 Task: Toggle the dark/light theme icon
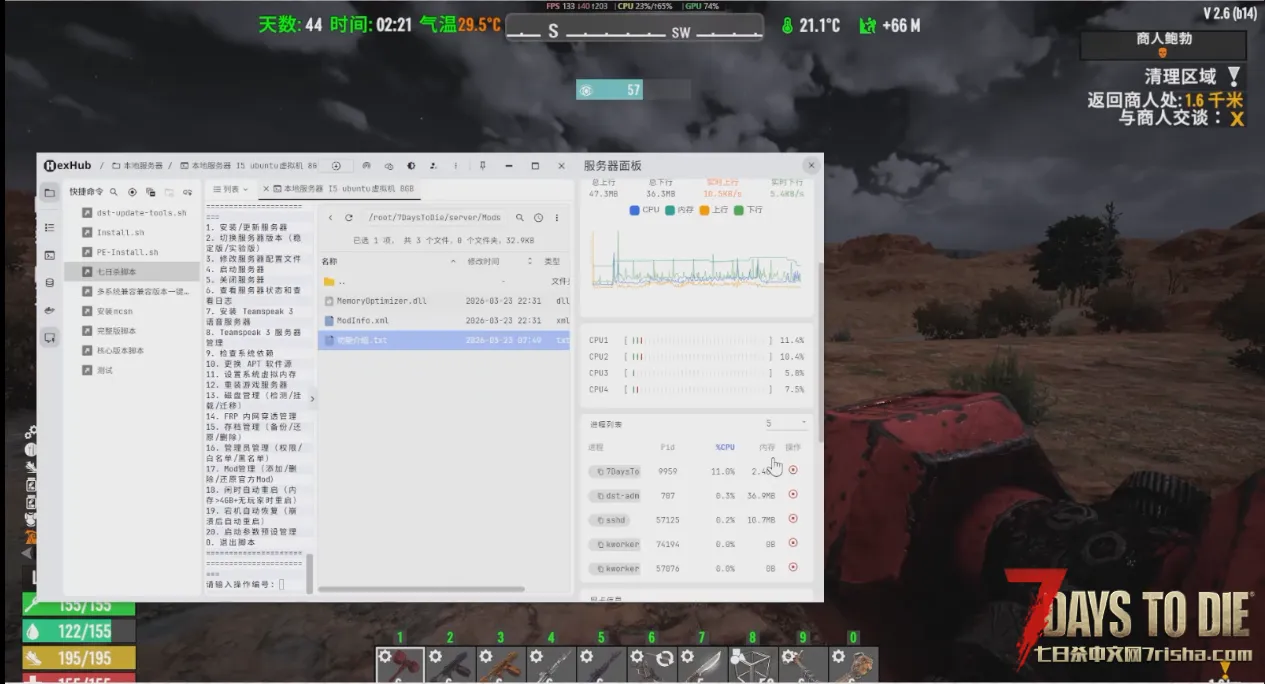pos(411,166)
